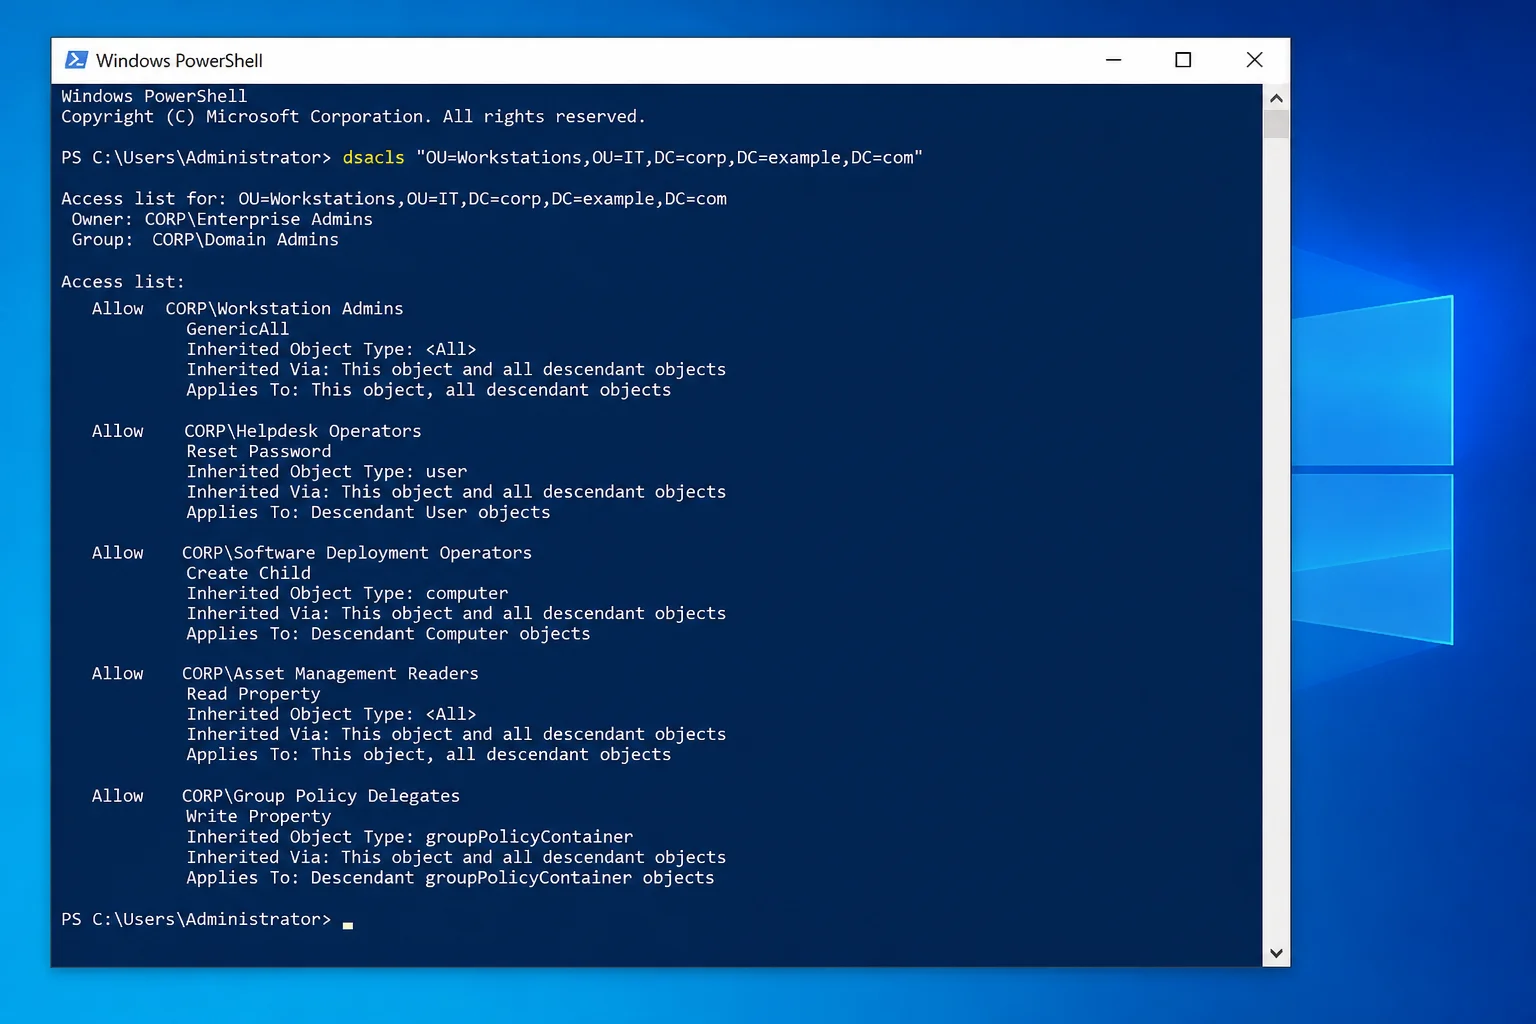Click 'Allow' beside Workstation Admins

[x=118, y=308]
